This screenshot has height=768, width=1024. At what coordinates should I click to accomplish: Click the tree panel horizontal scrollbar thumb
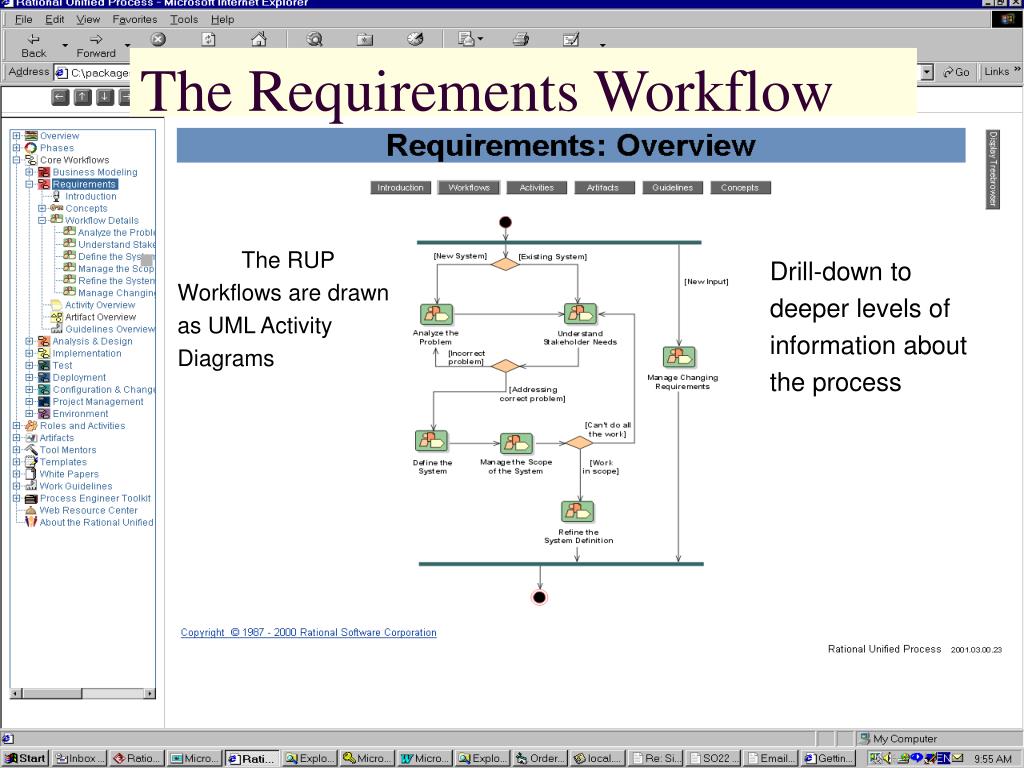[52, 694]
